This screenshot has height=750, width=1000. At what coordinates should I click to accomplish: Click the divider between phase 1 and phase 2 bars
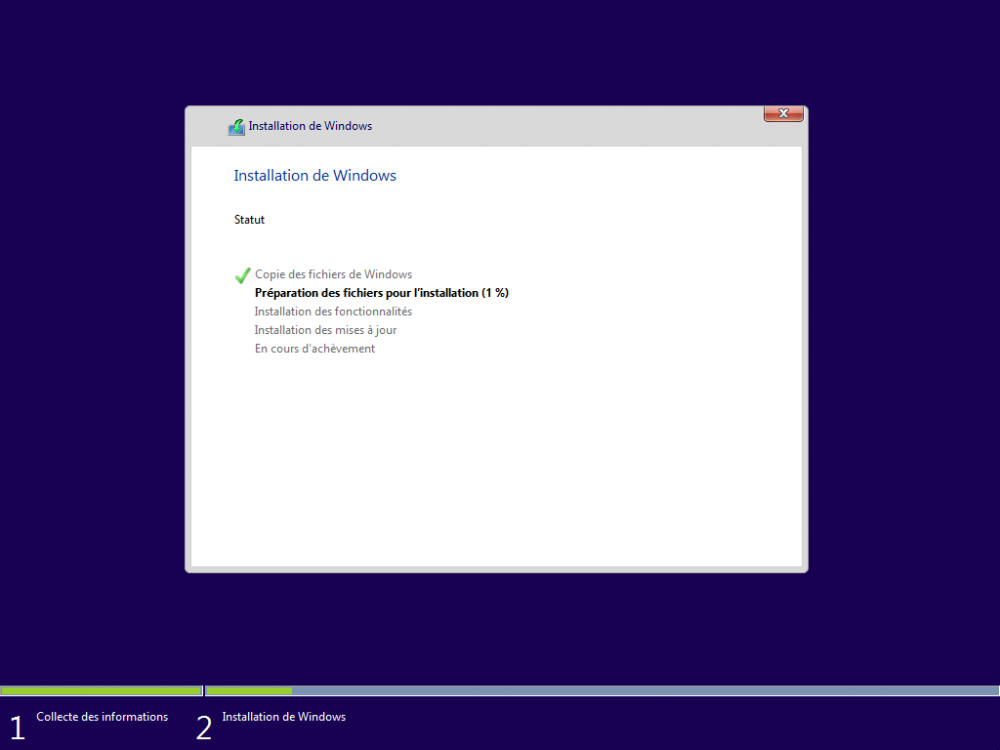(204, 690)
